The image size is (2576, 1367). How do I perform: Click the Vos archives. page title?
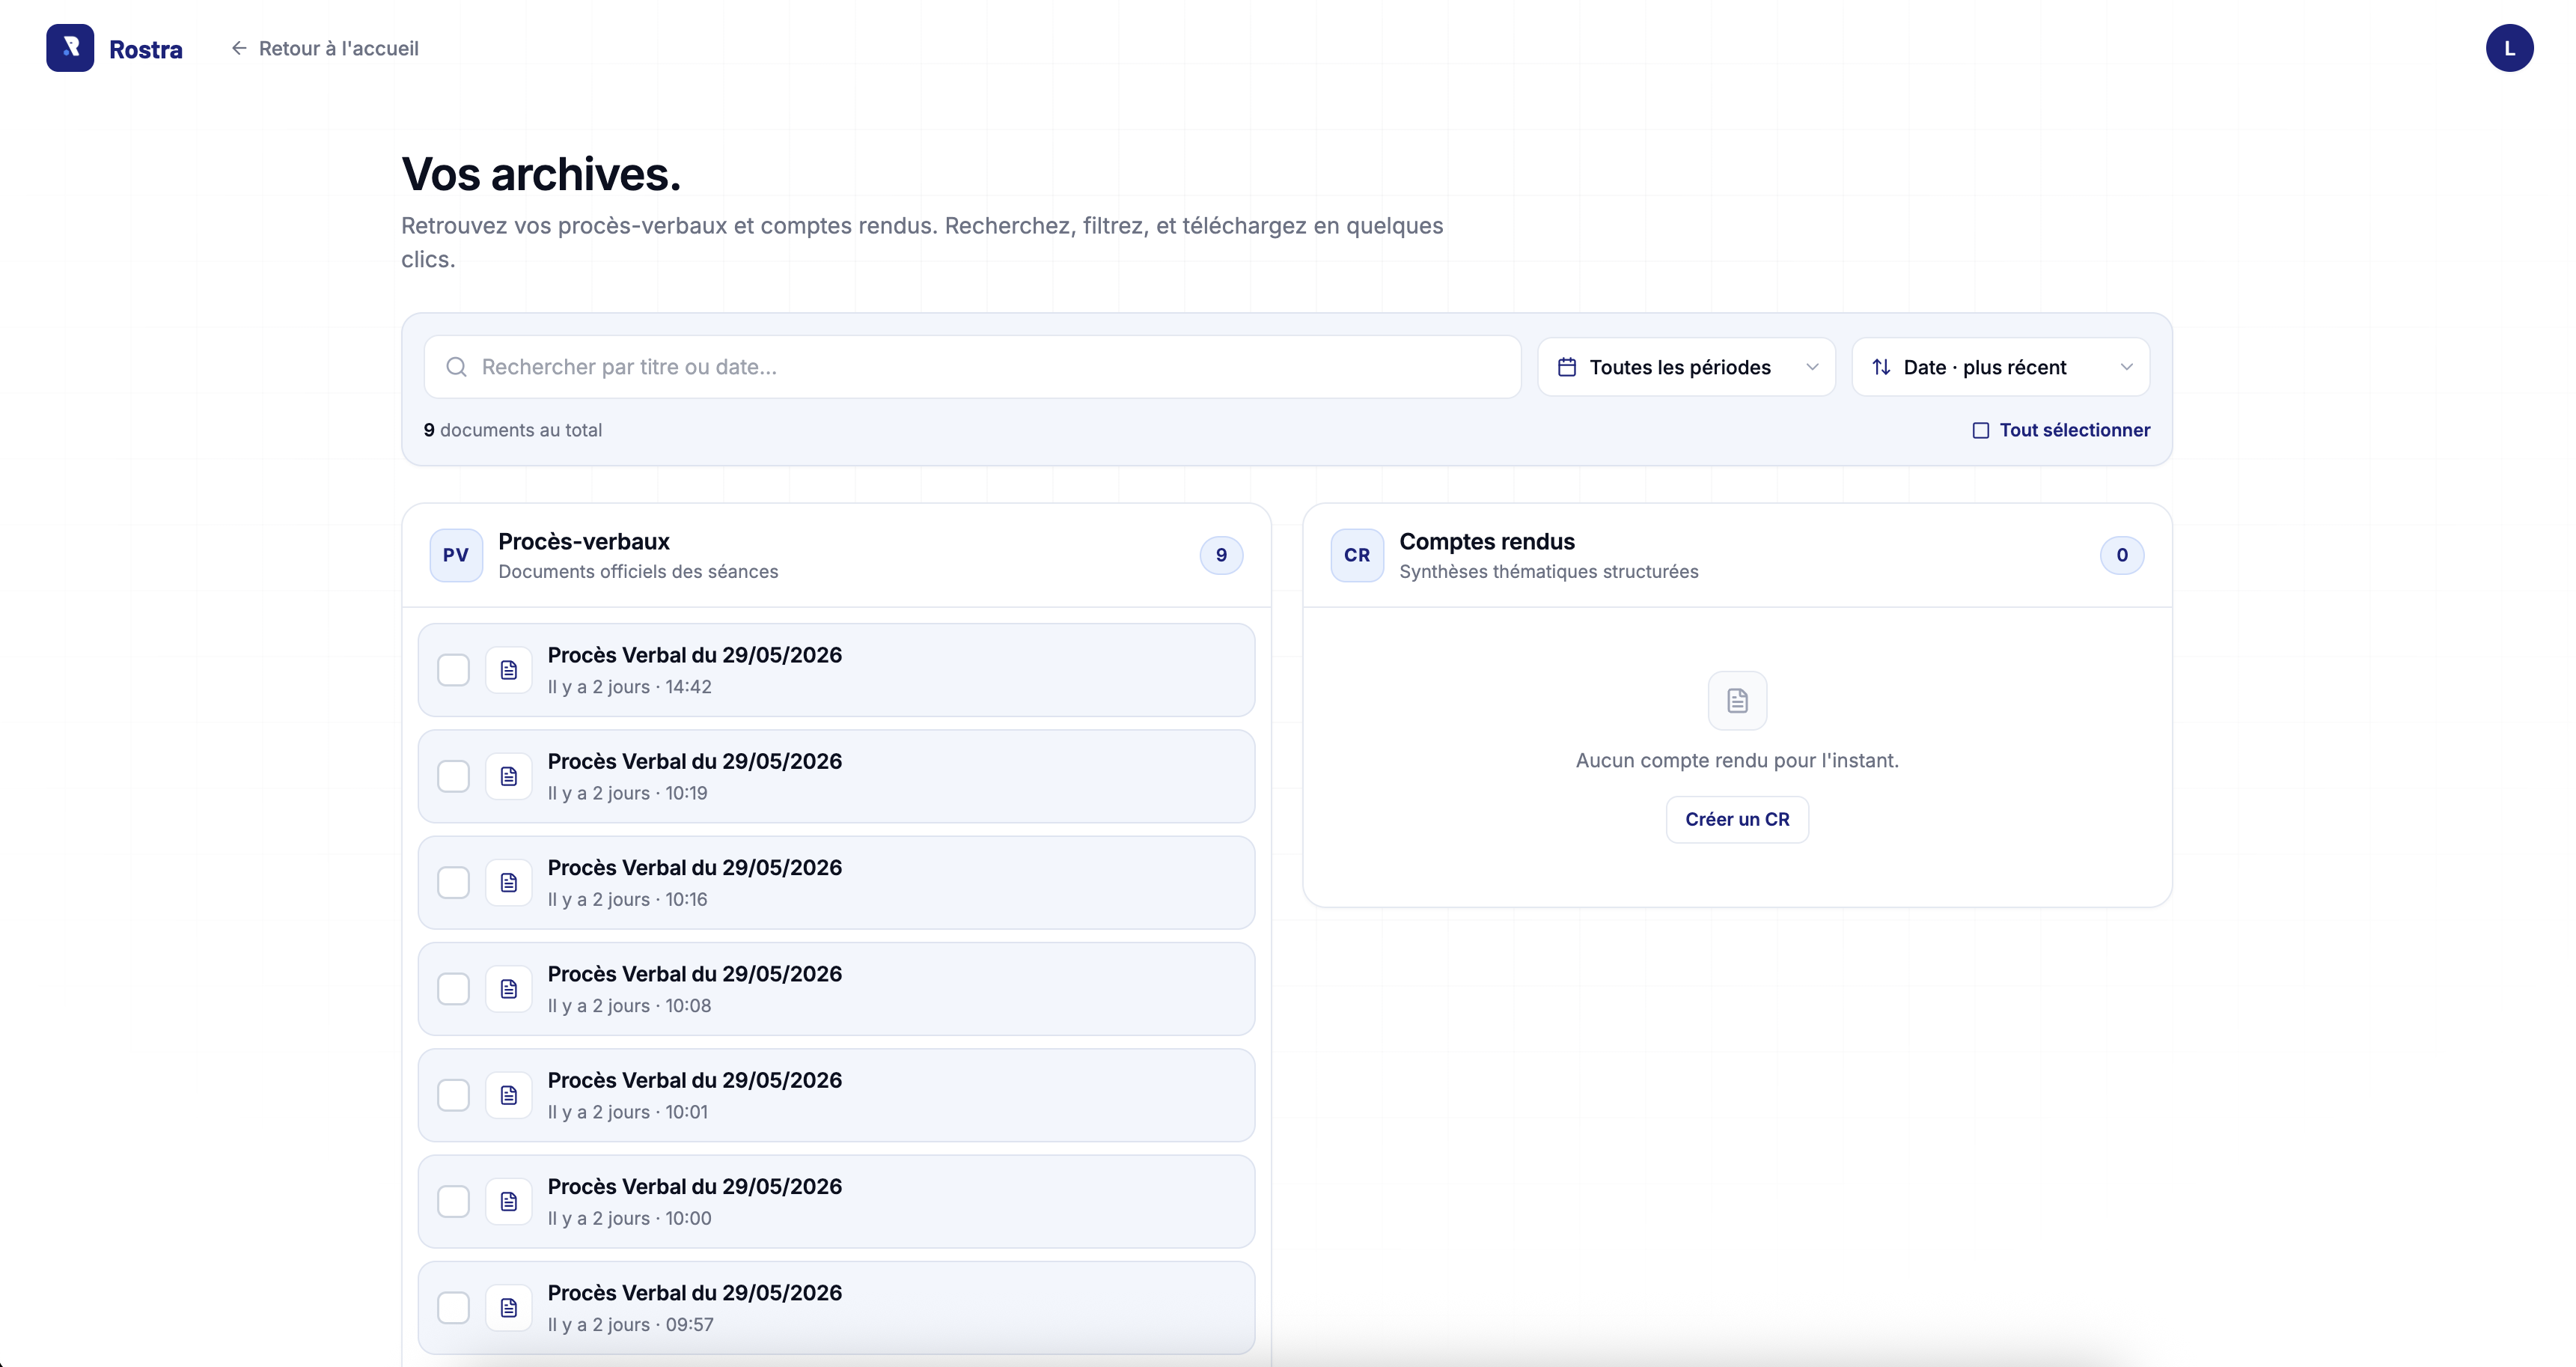click(541, 174)
